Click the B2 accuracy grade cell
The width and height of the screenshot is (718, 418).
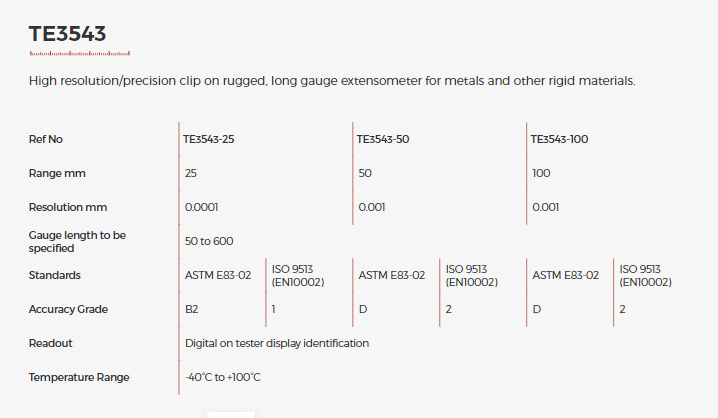pos(191,309)
